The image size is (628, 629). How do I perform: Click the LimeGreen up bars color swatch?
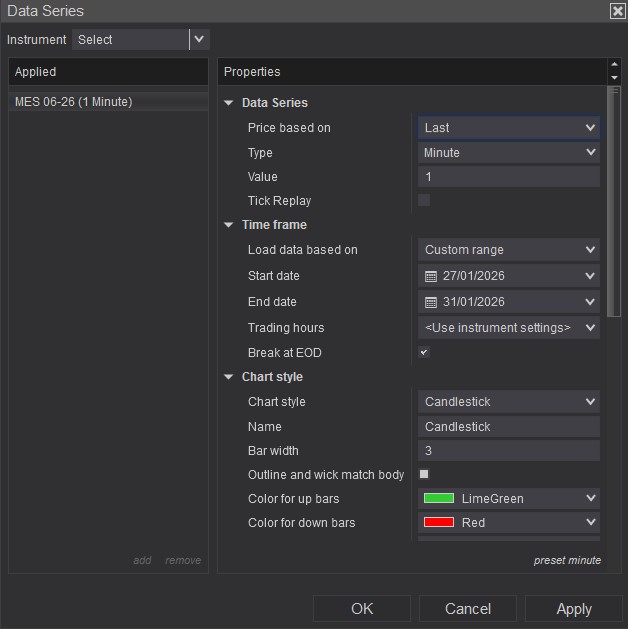(x=438, y=498)
